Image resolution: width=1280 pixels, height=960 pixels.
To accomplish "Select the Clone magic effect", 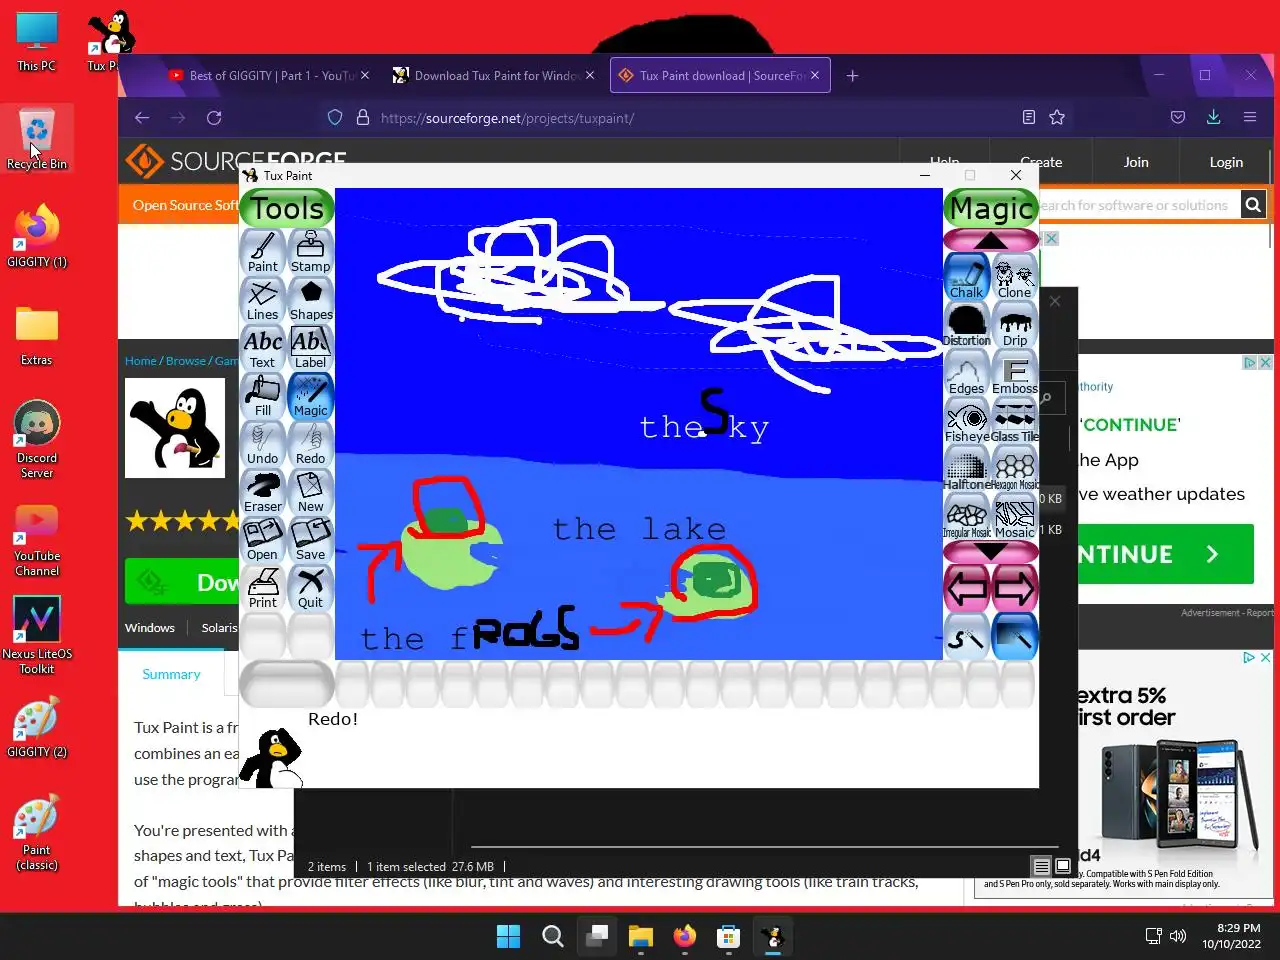I will coord(1014,277).
